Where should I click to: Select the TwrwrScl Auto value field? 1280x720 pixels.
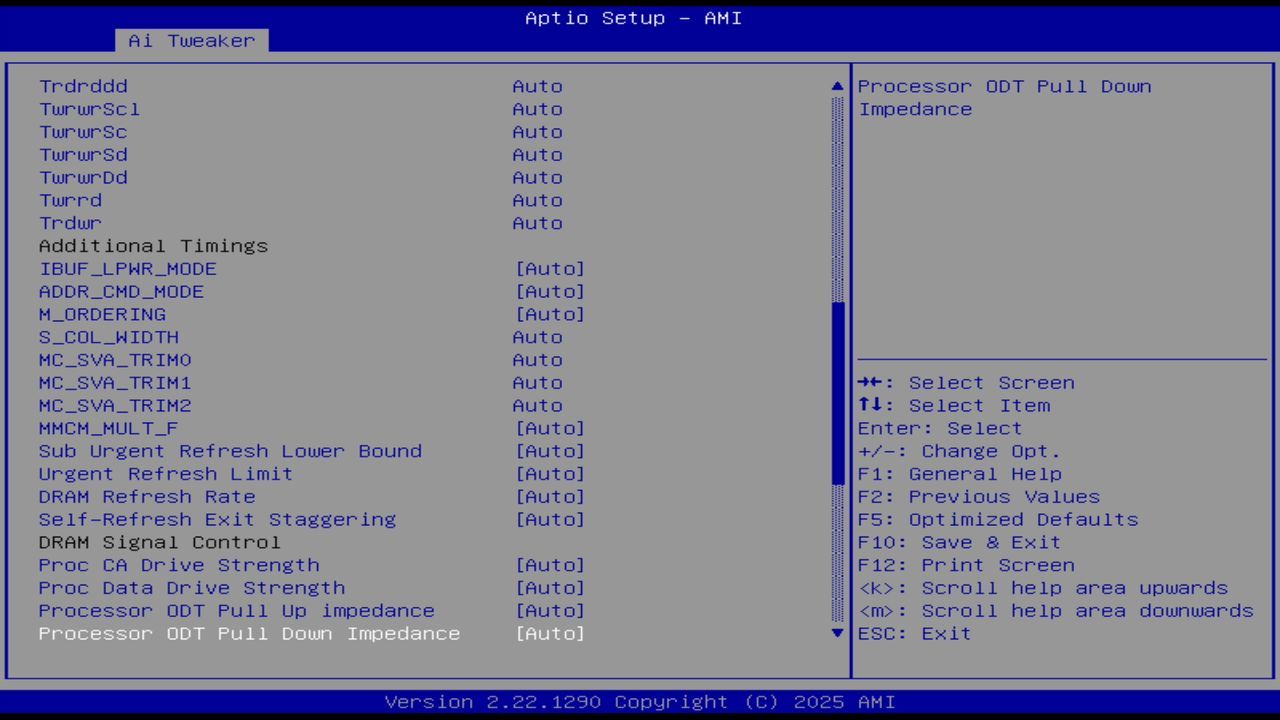pyautogui.click(x=538, y=110)
